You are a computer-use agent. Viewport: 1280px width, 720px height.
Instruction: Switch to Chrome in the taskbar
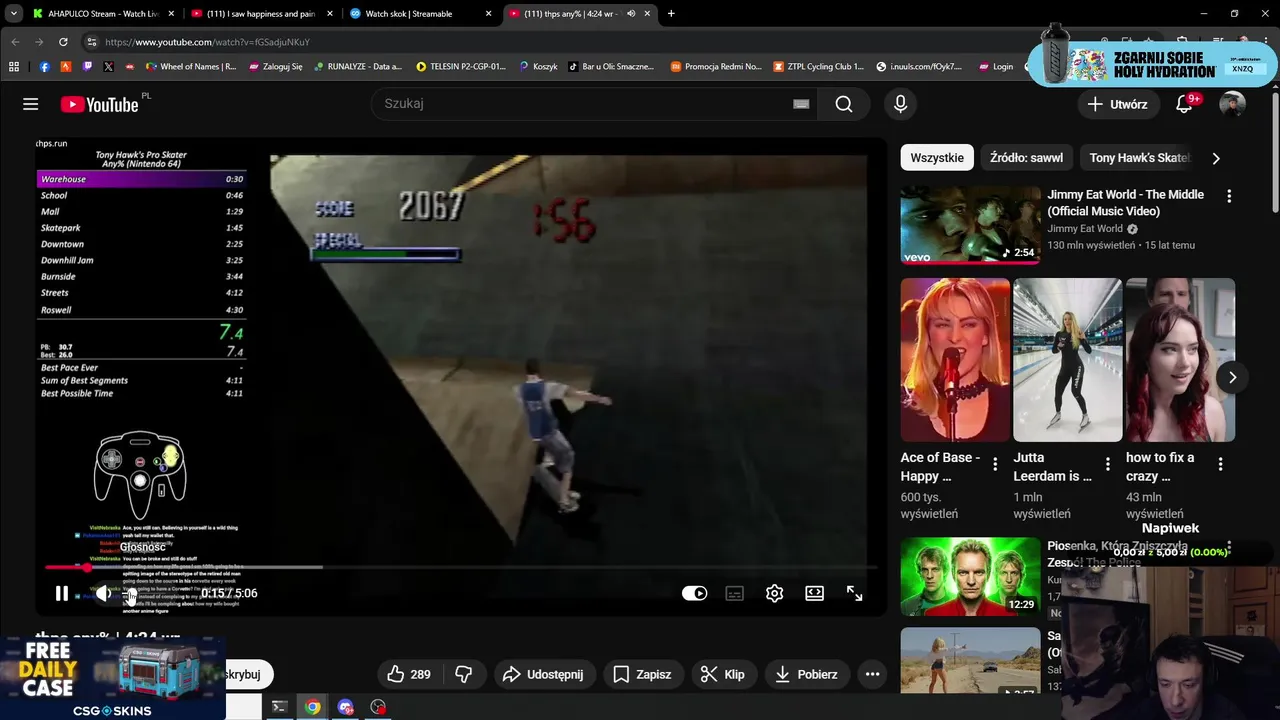click(313, 707)
